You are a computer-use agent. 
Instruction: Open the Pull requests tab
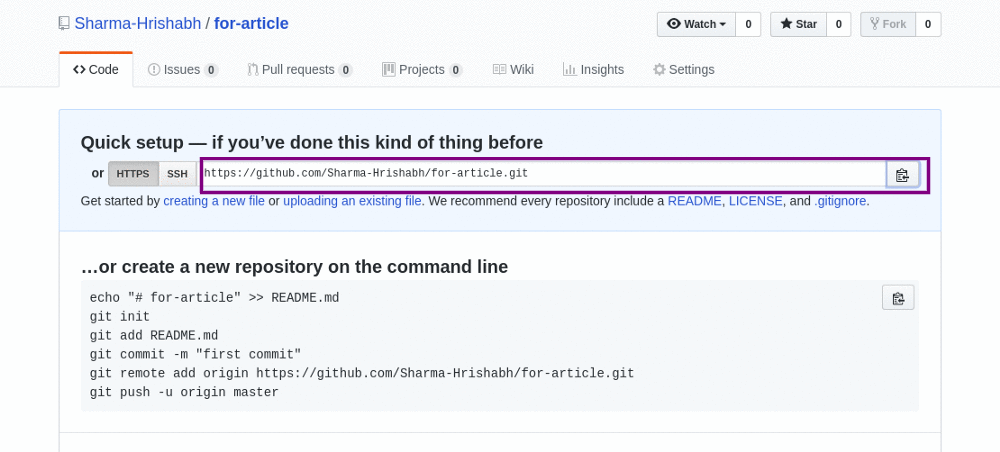pos(300,69)
